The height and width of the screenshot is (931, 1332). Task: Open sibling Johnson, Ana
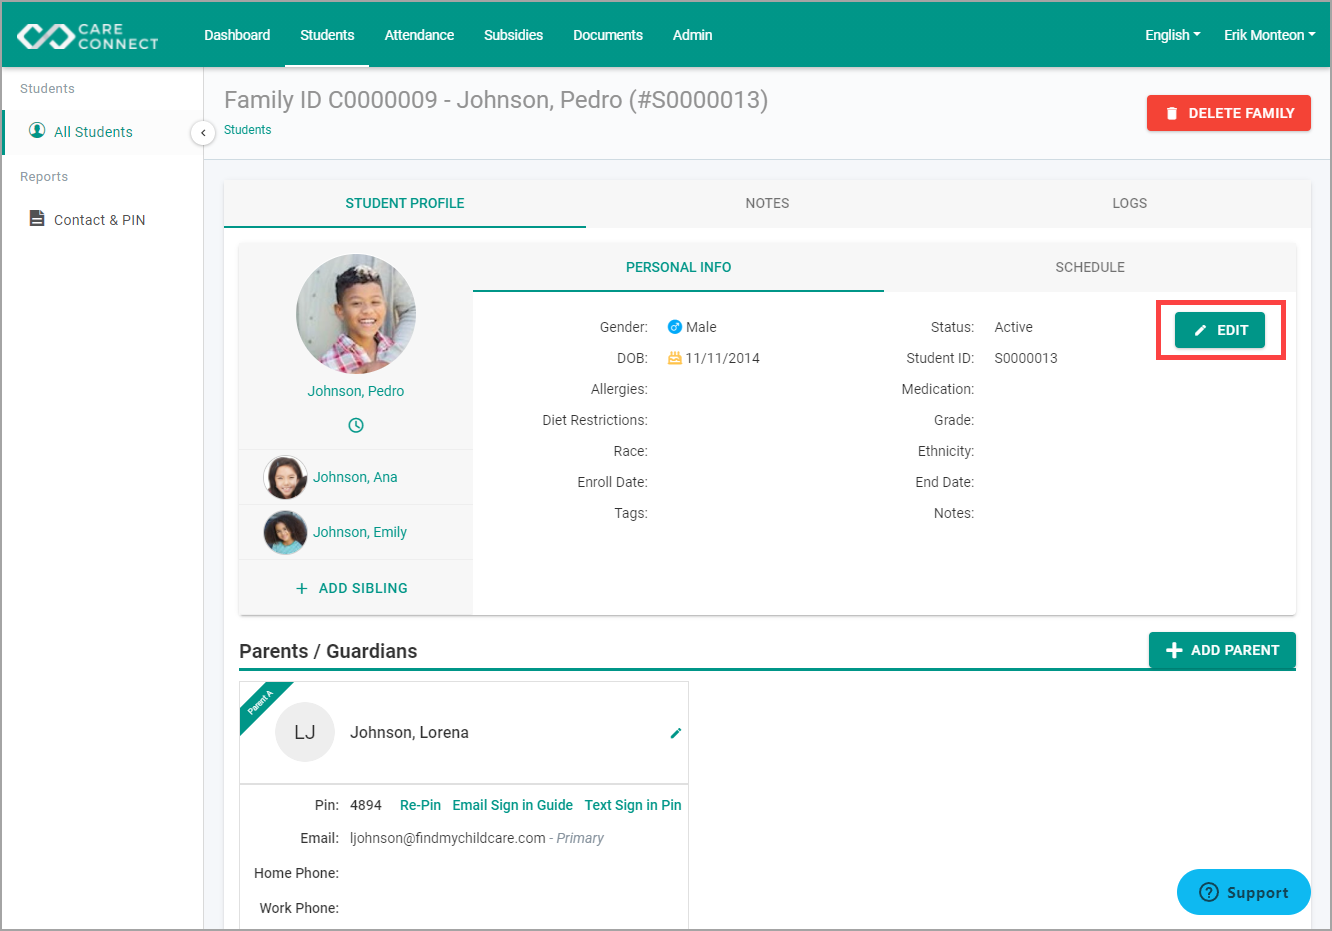click(x=355, y=477)
